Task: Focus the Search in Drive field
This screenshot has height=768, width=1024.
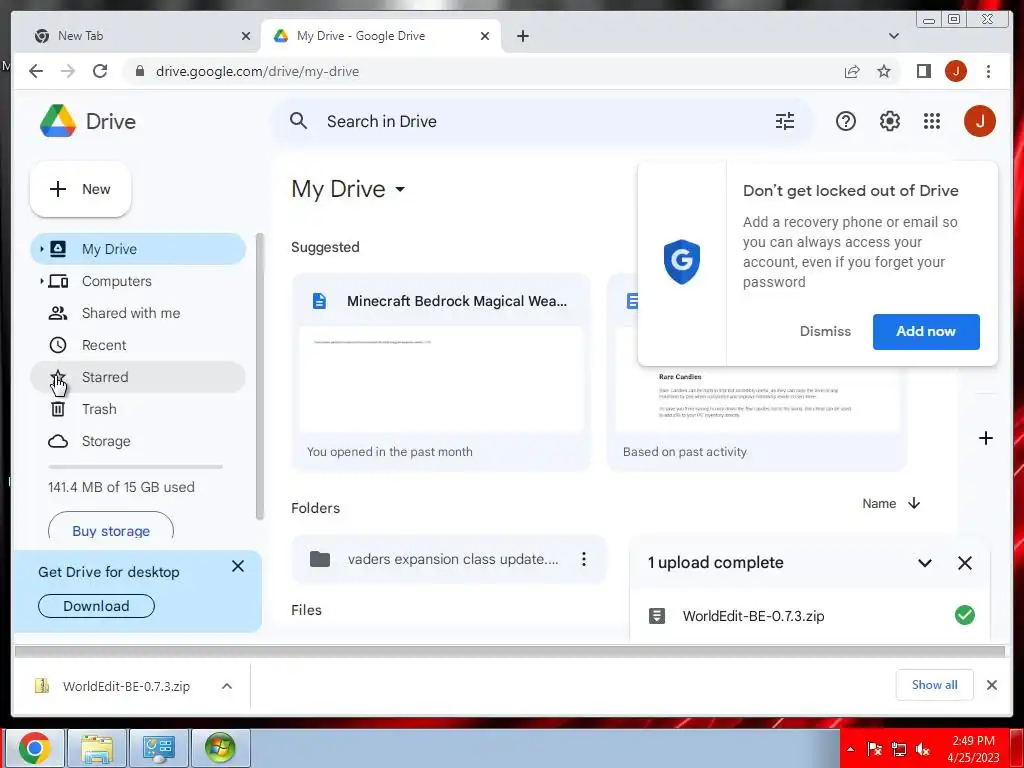Action: pyautogui.click(x=541, y=121)
